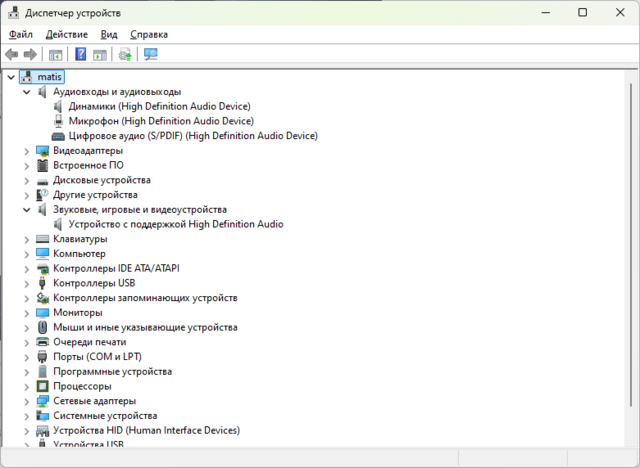
Task: Select the Динамики speaker device
Action: tap(183, 106)
